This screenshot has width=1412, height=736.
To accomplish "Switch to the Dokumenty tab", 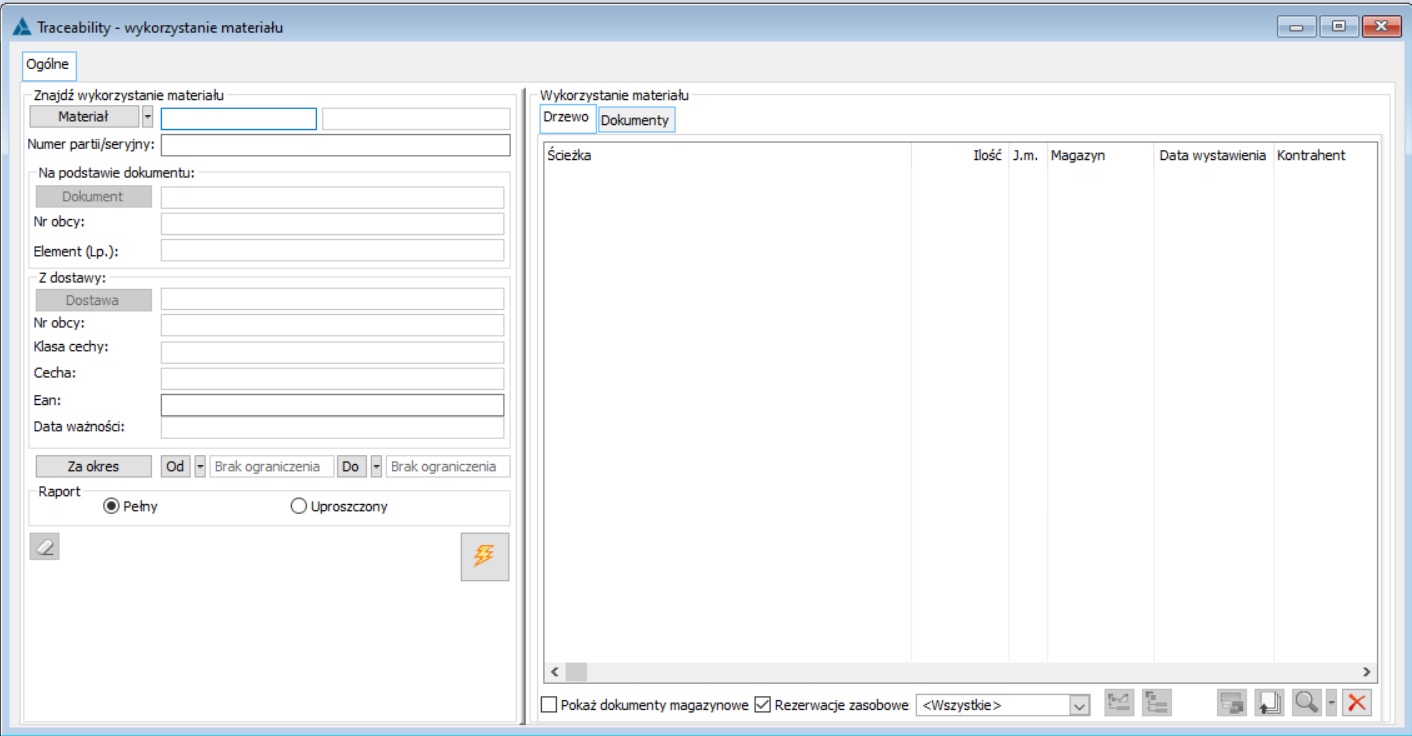I will (635, 120).
